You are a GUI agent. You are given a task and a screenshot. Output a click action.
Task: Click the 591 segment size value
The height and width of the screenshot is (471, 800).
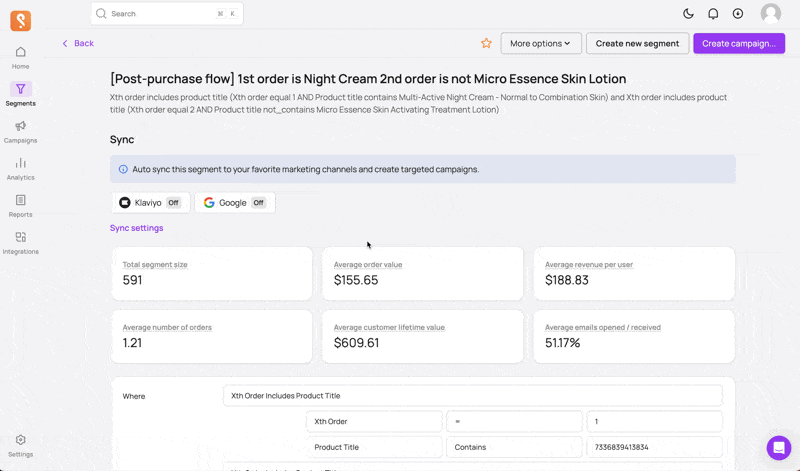point(132,280)
